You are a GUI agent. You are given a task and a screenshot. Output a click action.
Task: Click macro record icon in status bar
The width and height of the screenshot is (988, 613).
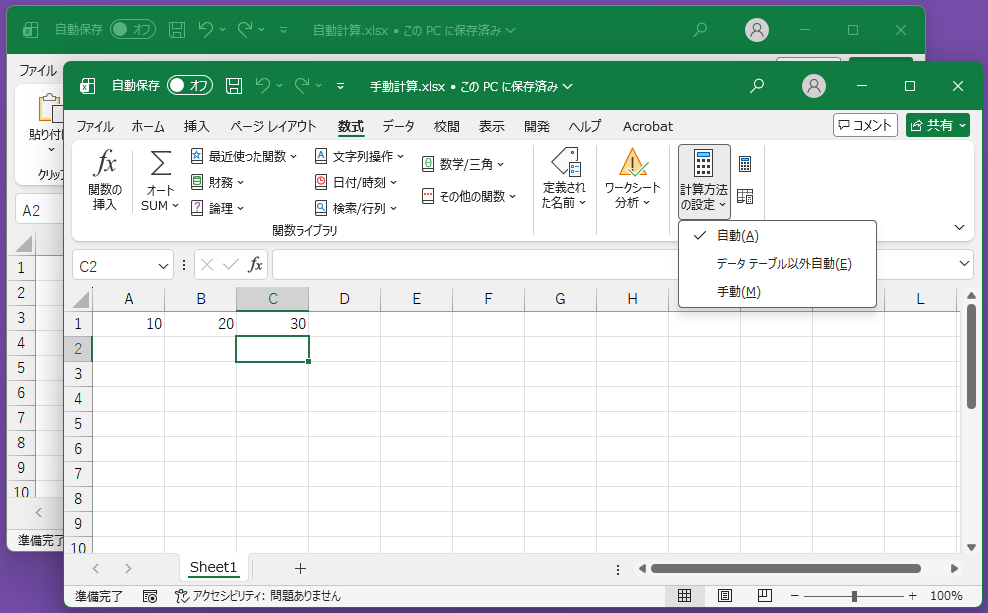coord(150,596)
